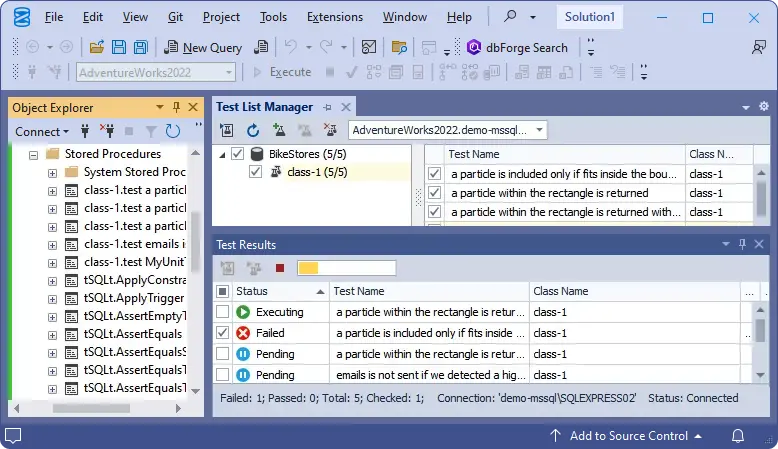Click the Open File folder icon
Viewport: 778px width, 449px height.
click(97, 47)
